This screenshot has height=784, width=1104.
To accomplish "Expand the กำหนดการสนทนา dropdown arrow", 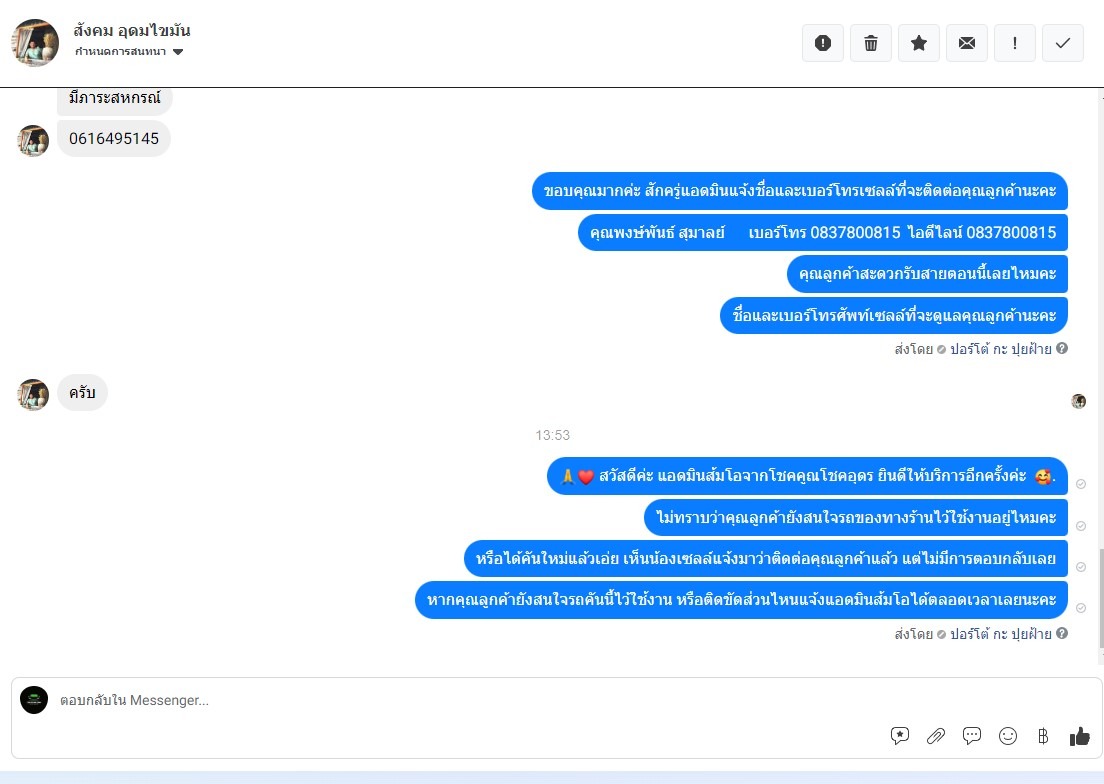I will 178,52.
